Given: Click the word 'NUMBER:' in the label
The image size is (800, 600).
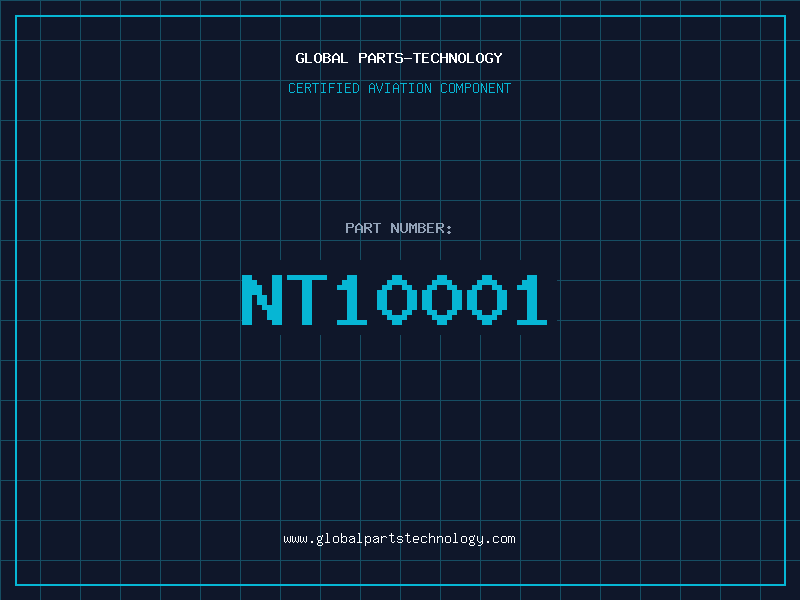Looking at the screenshot, I should click(421, 228).
